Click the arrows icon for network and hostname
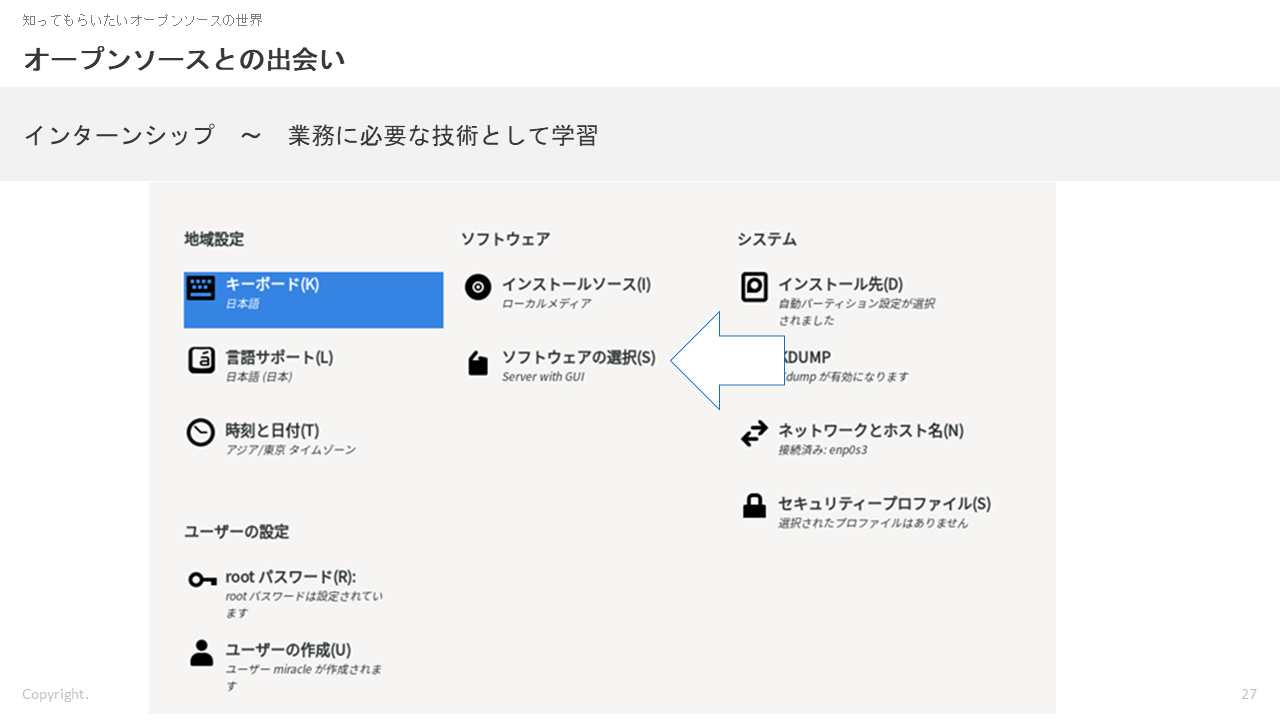 (x=754, y=433)
